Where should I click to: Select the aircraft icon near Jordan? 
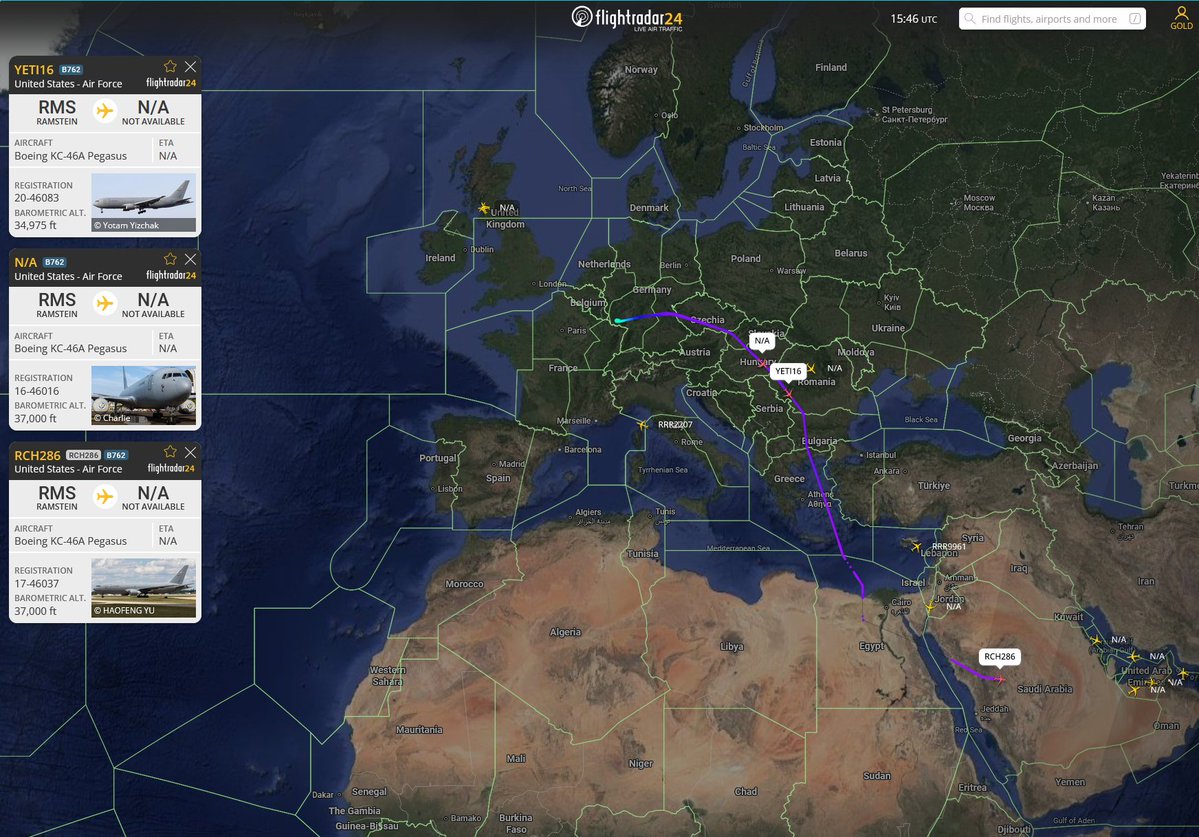click(931, 607)
